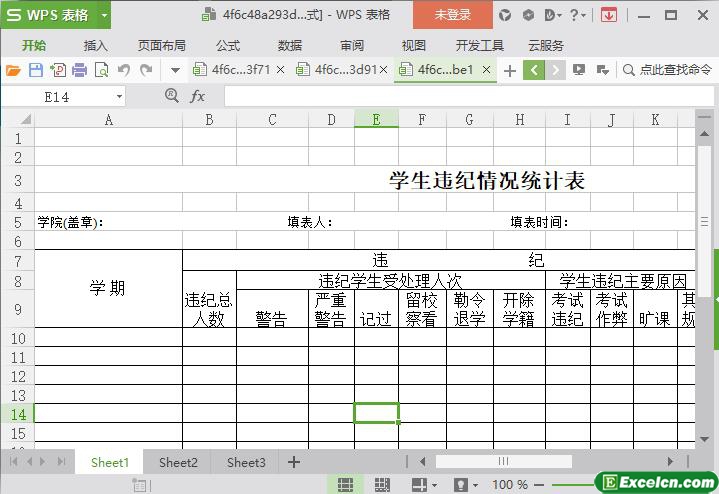The width and height of the screenshot is (719, 494).
Task: Open the eye-protection lightbulb dropdown
Action: [465, 484]
